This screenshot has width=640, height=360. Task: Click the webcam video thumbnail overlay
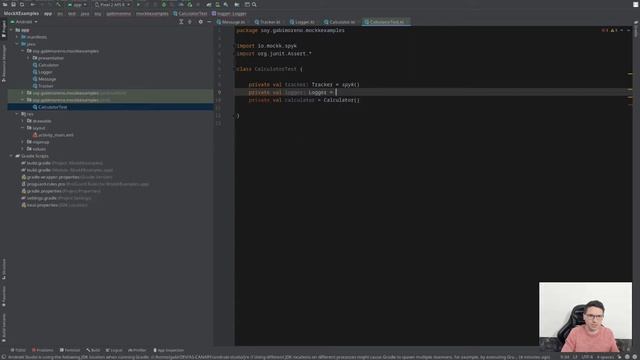point(585,317)
